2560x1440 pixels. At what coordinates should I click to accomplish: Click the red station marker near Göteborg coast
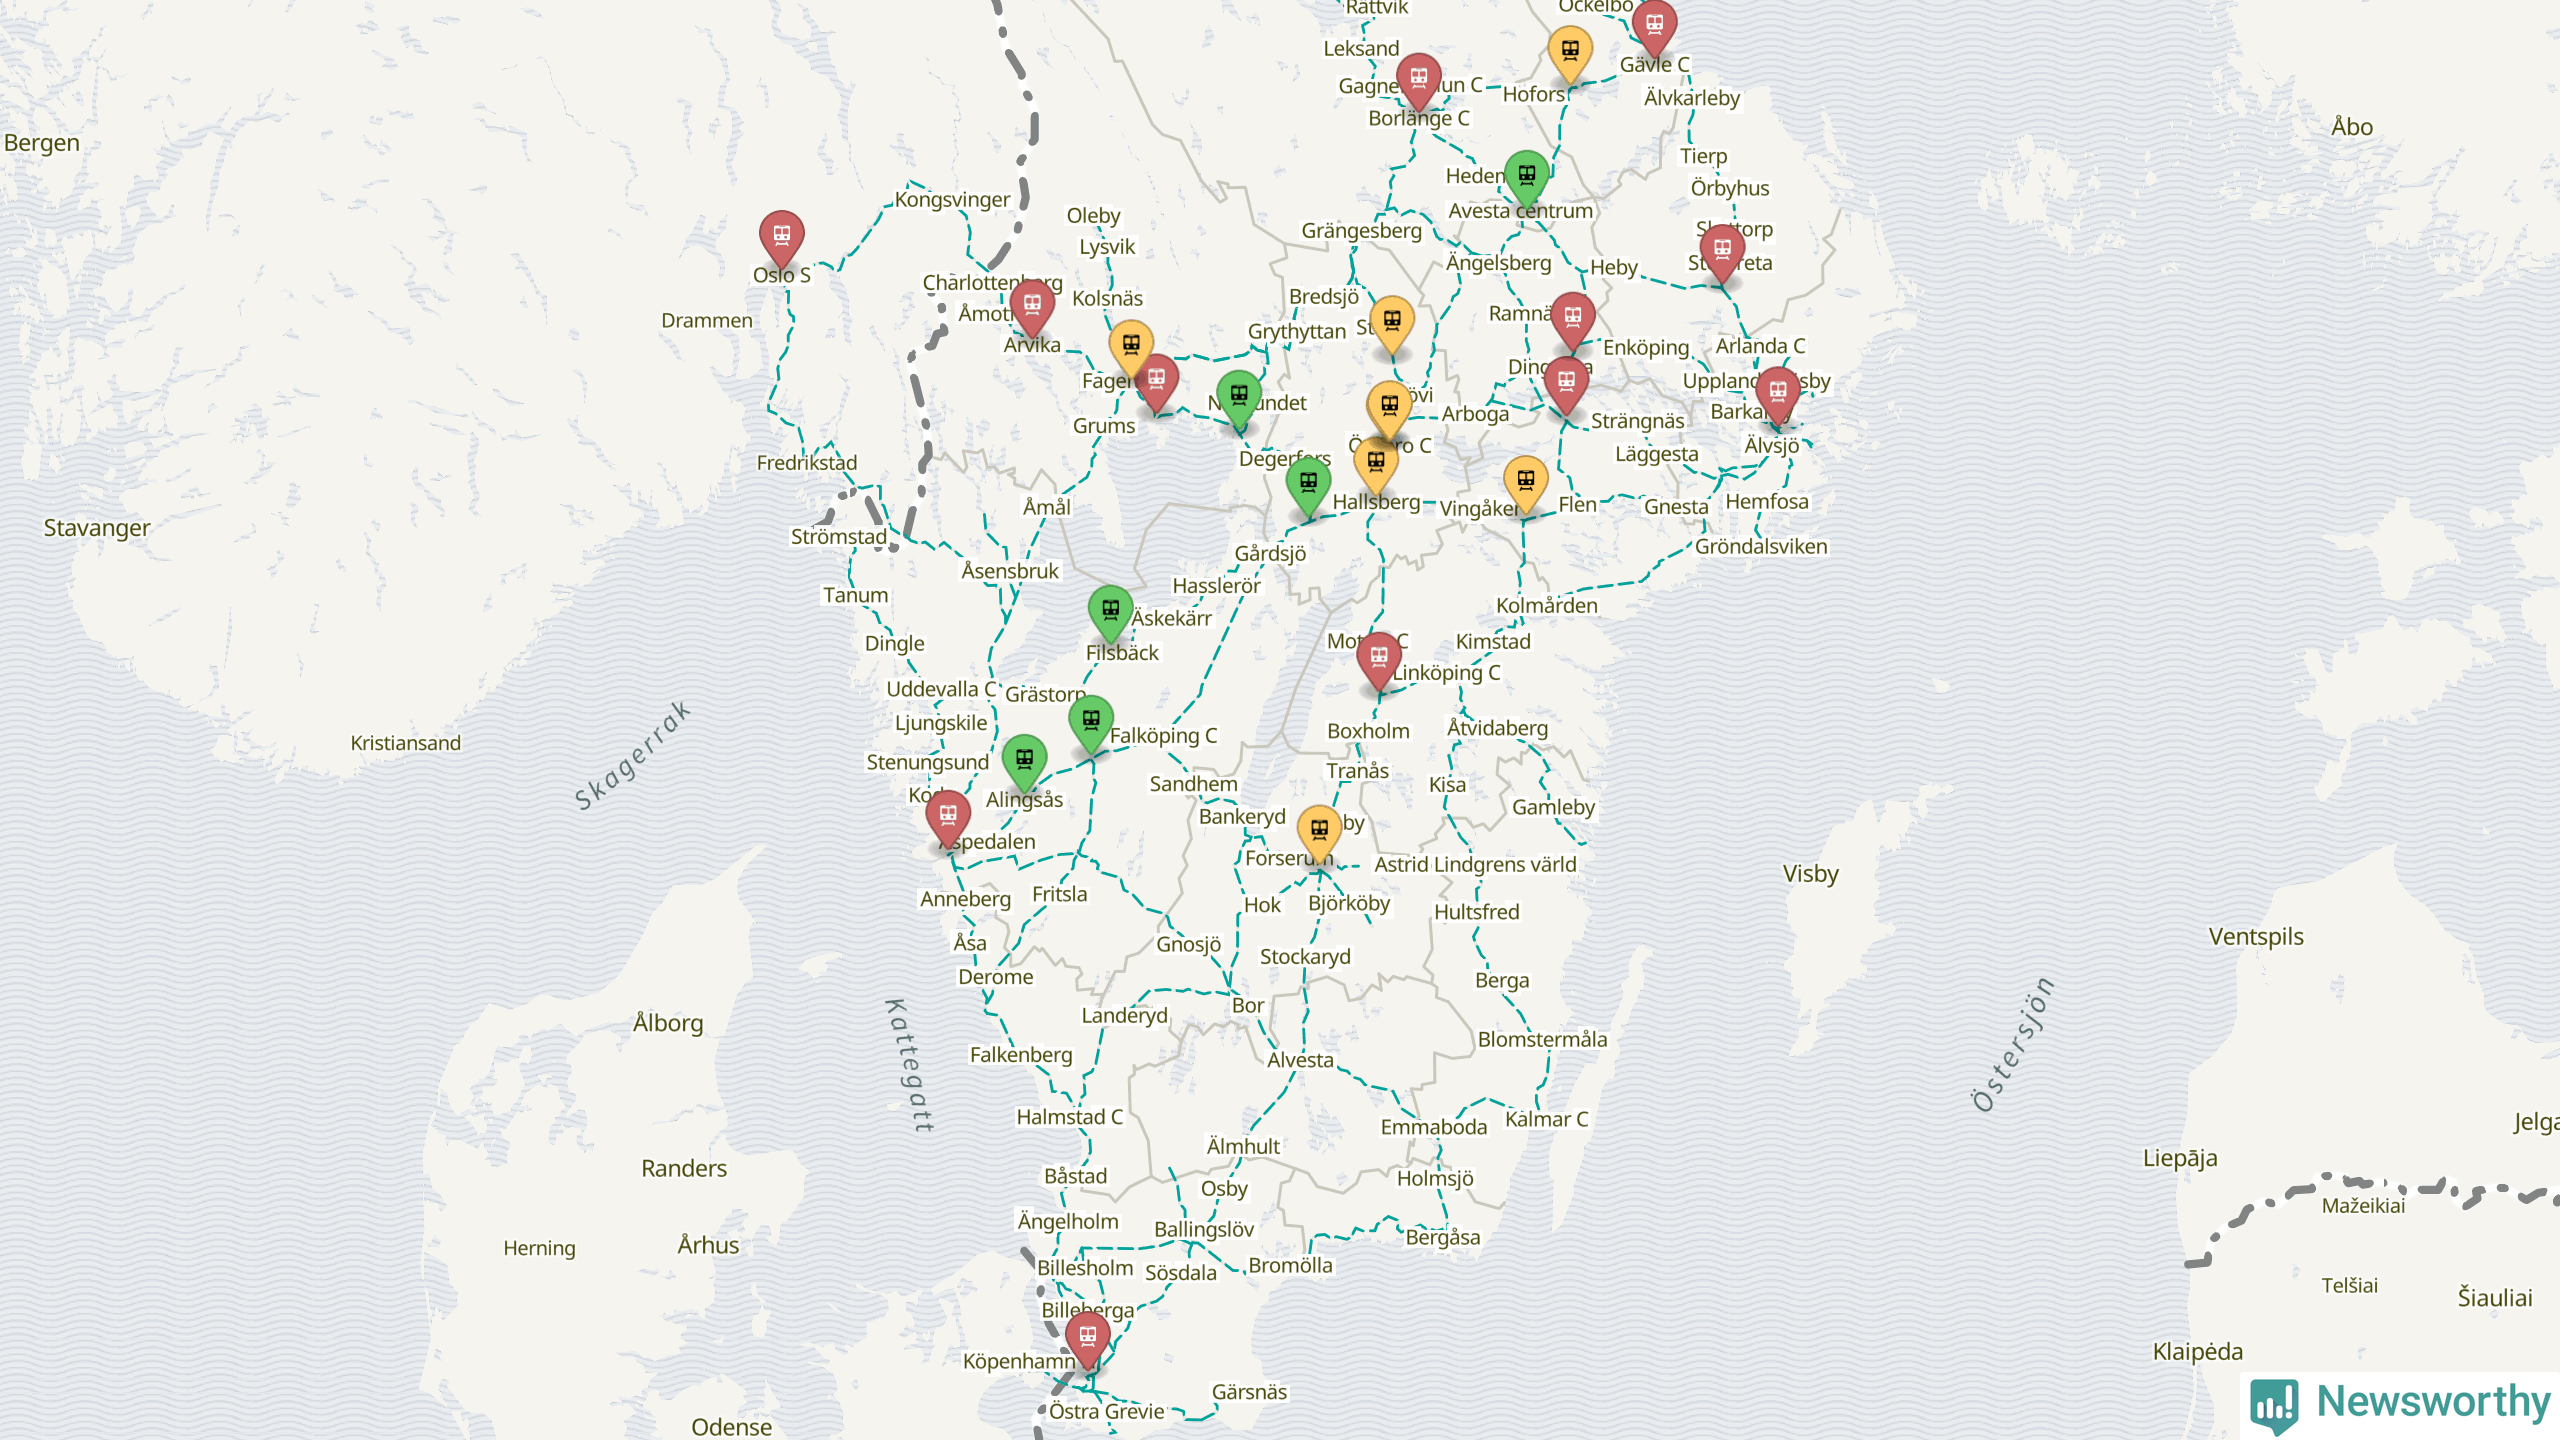(x=948, y=816)
